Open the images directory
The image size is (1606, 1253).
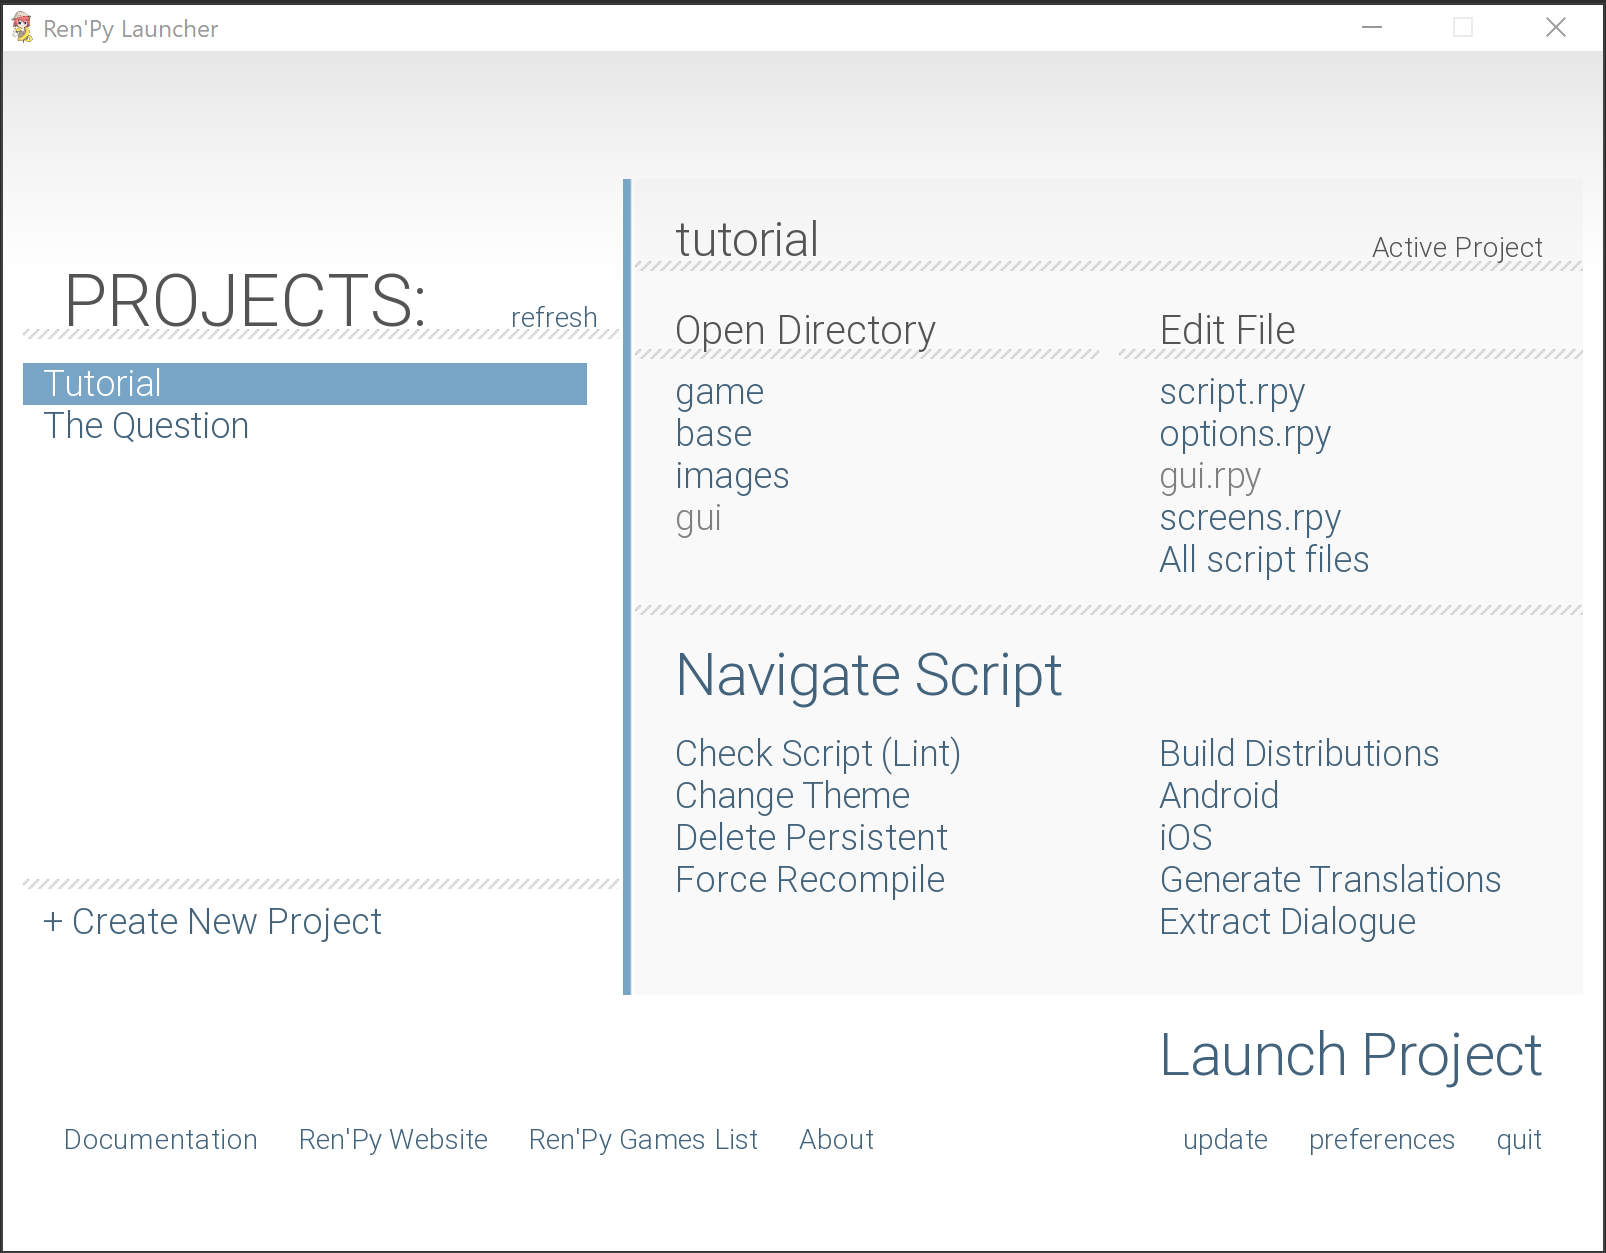(732, 475)
